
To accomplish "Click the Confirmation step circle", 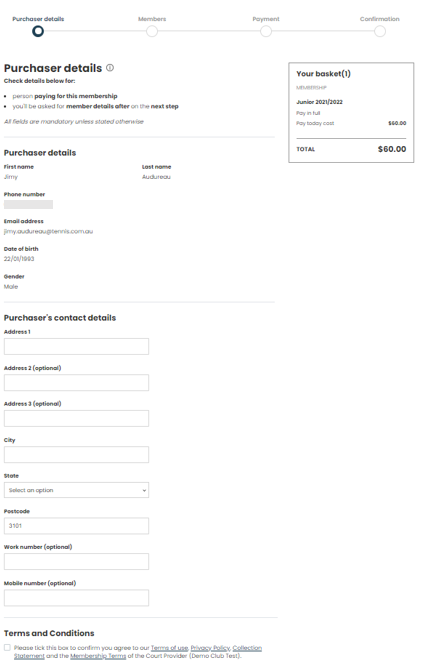I will pyautogui.click(x=379, y=31).
